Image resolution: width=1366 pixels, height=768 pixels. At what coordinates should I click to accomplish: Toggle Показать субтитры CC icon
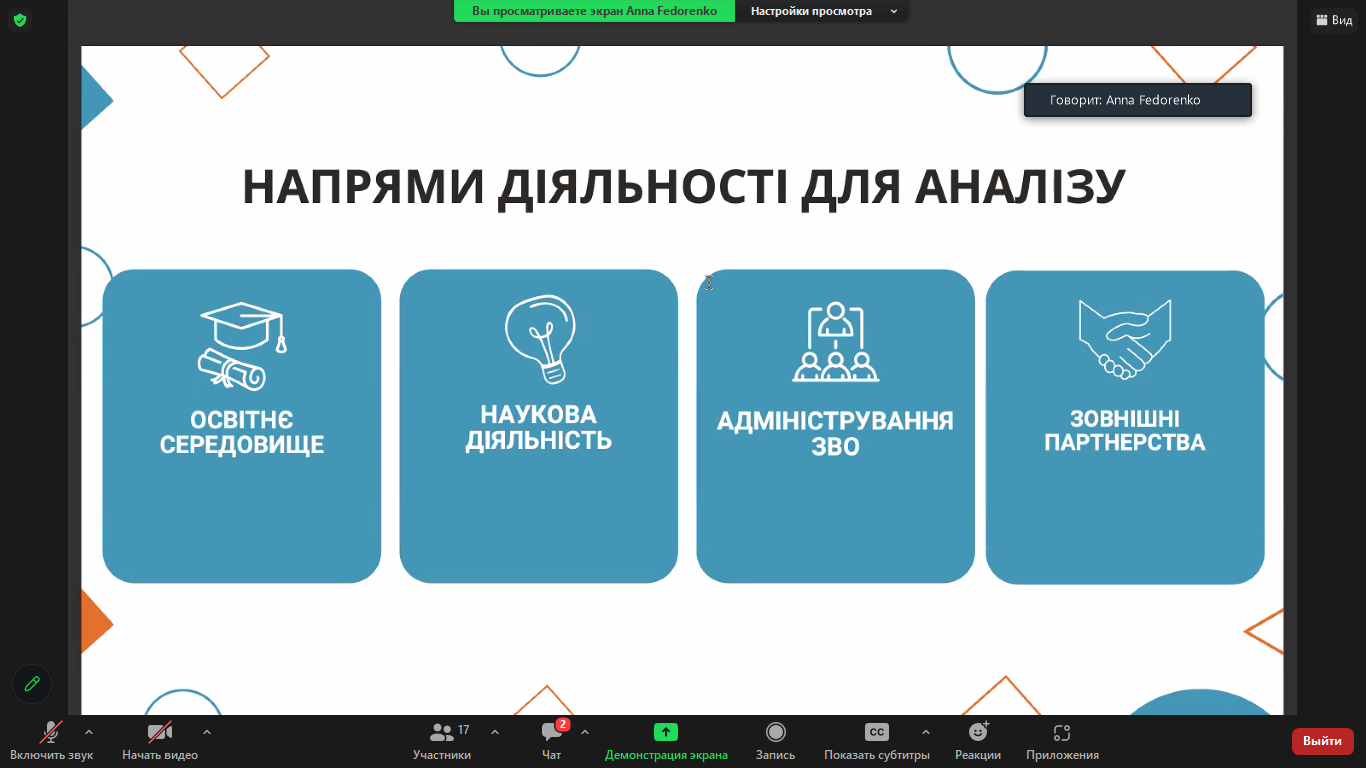877,732
